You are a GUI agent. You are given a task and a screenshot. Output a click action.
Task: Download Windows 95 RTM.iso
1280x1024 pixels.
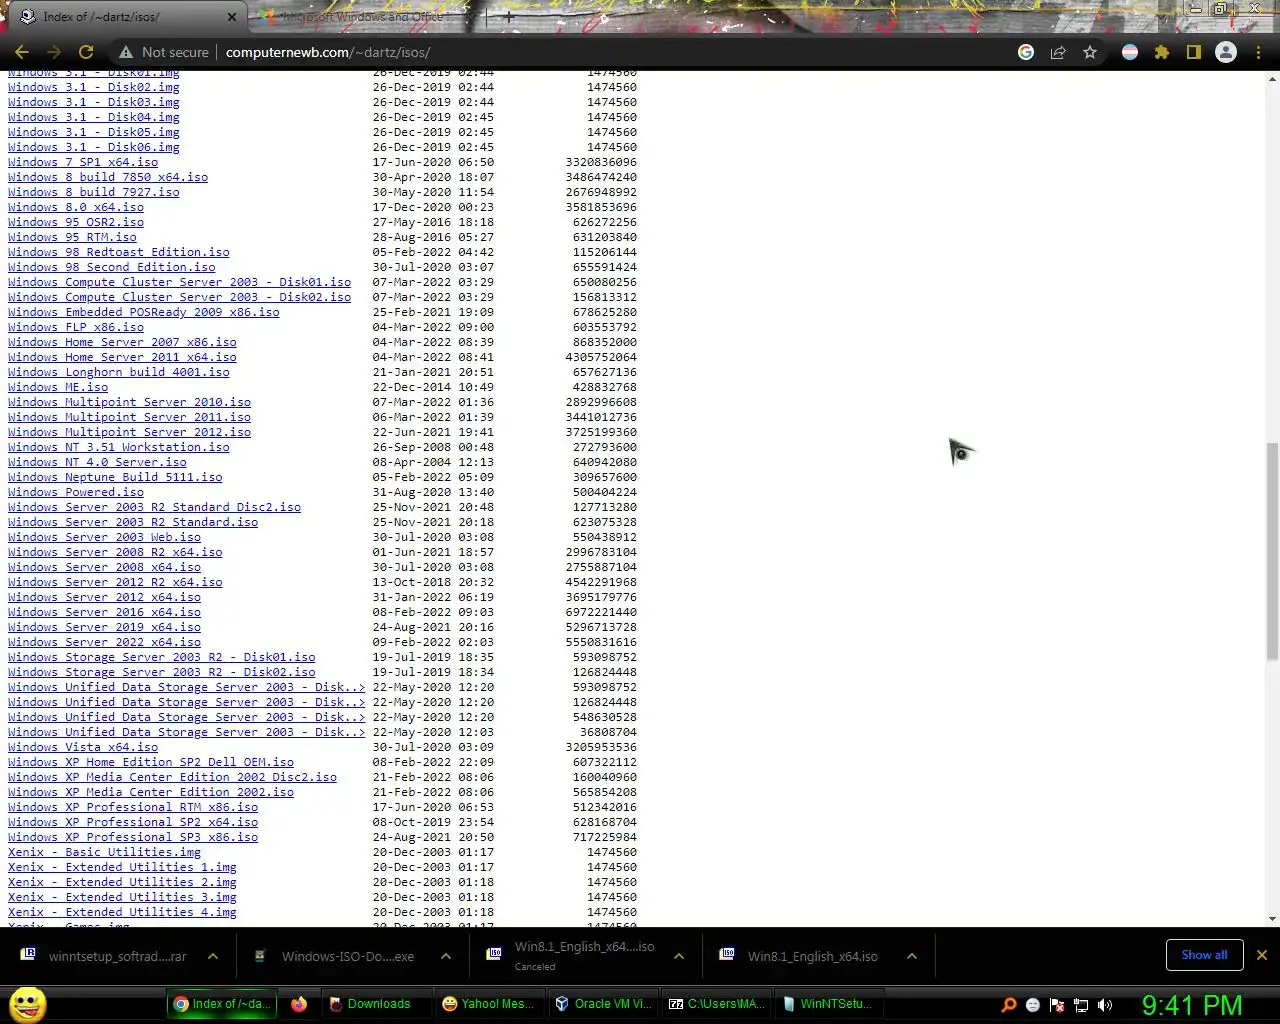click(72, 237)
